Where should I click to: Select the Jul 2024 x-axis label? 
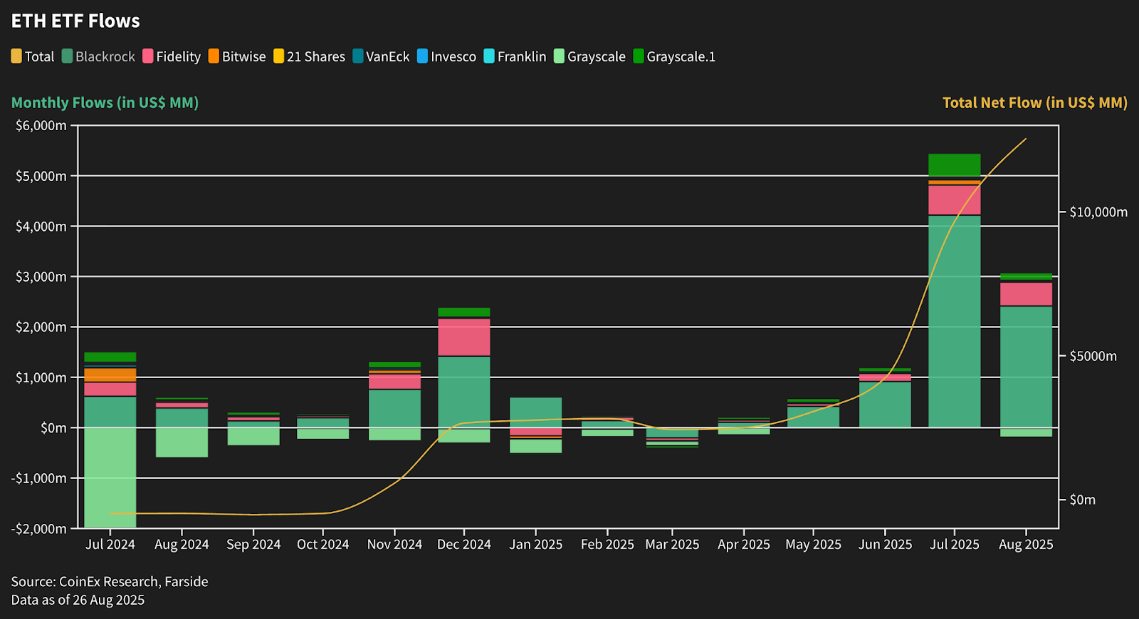tap(110, 544)
